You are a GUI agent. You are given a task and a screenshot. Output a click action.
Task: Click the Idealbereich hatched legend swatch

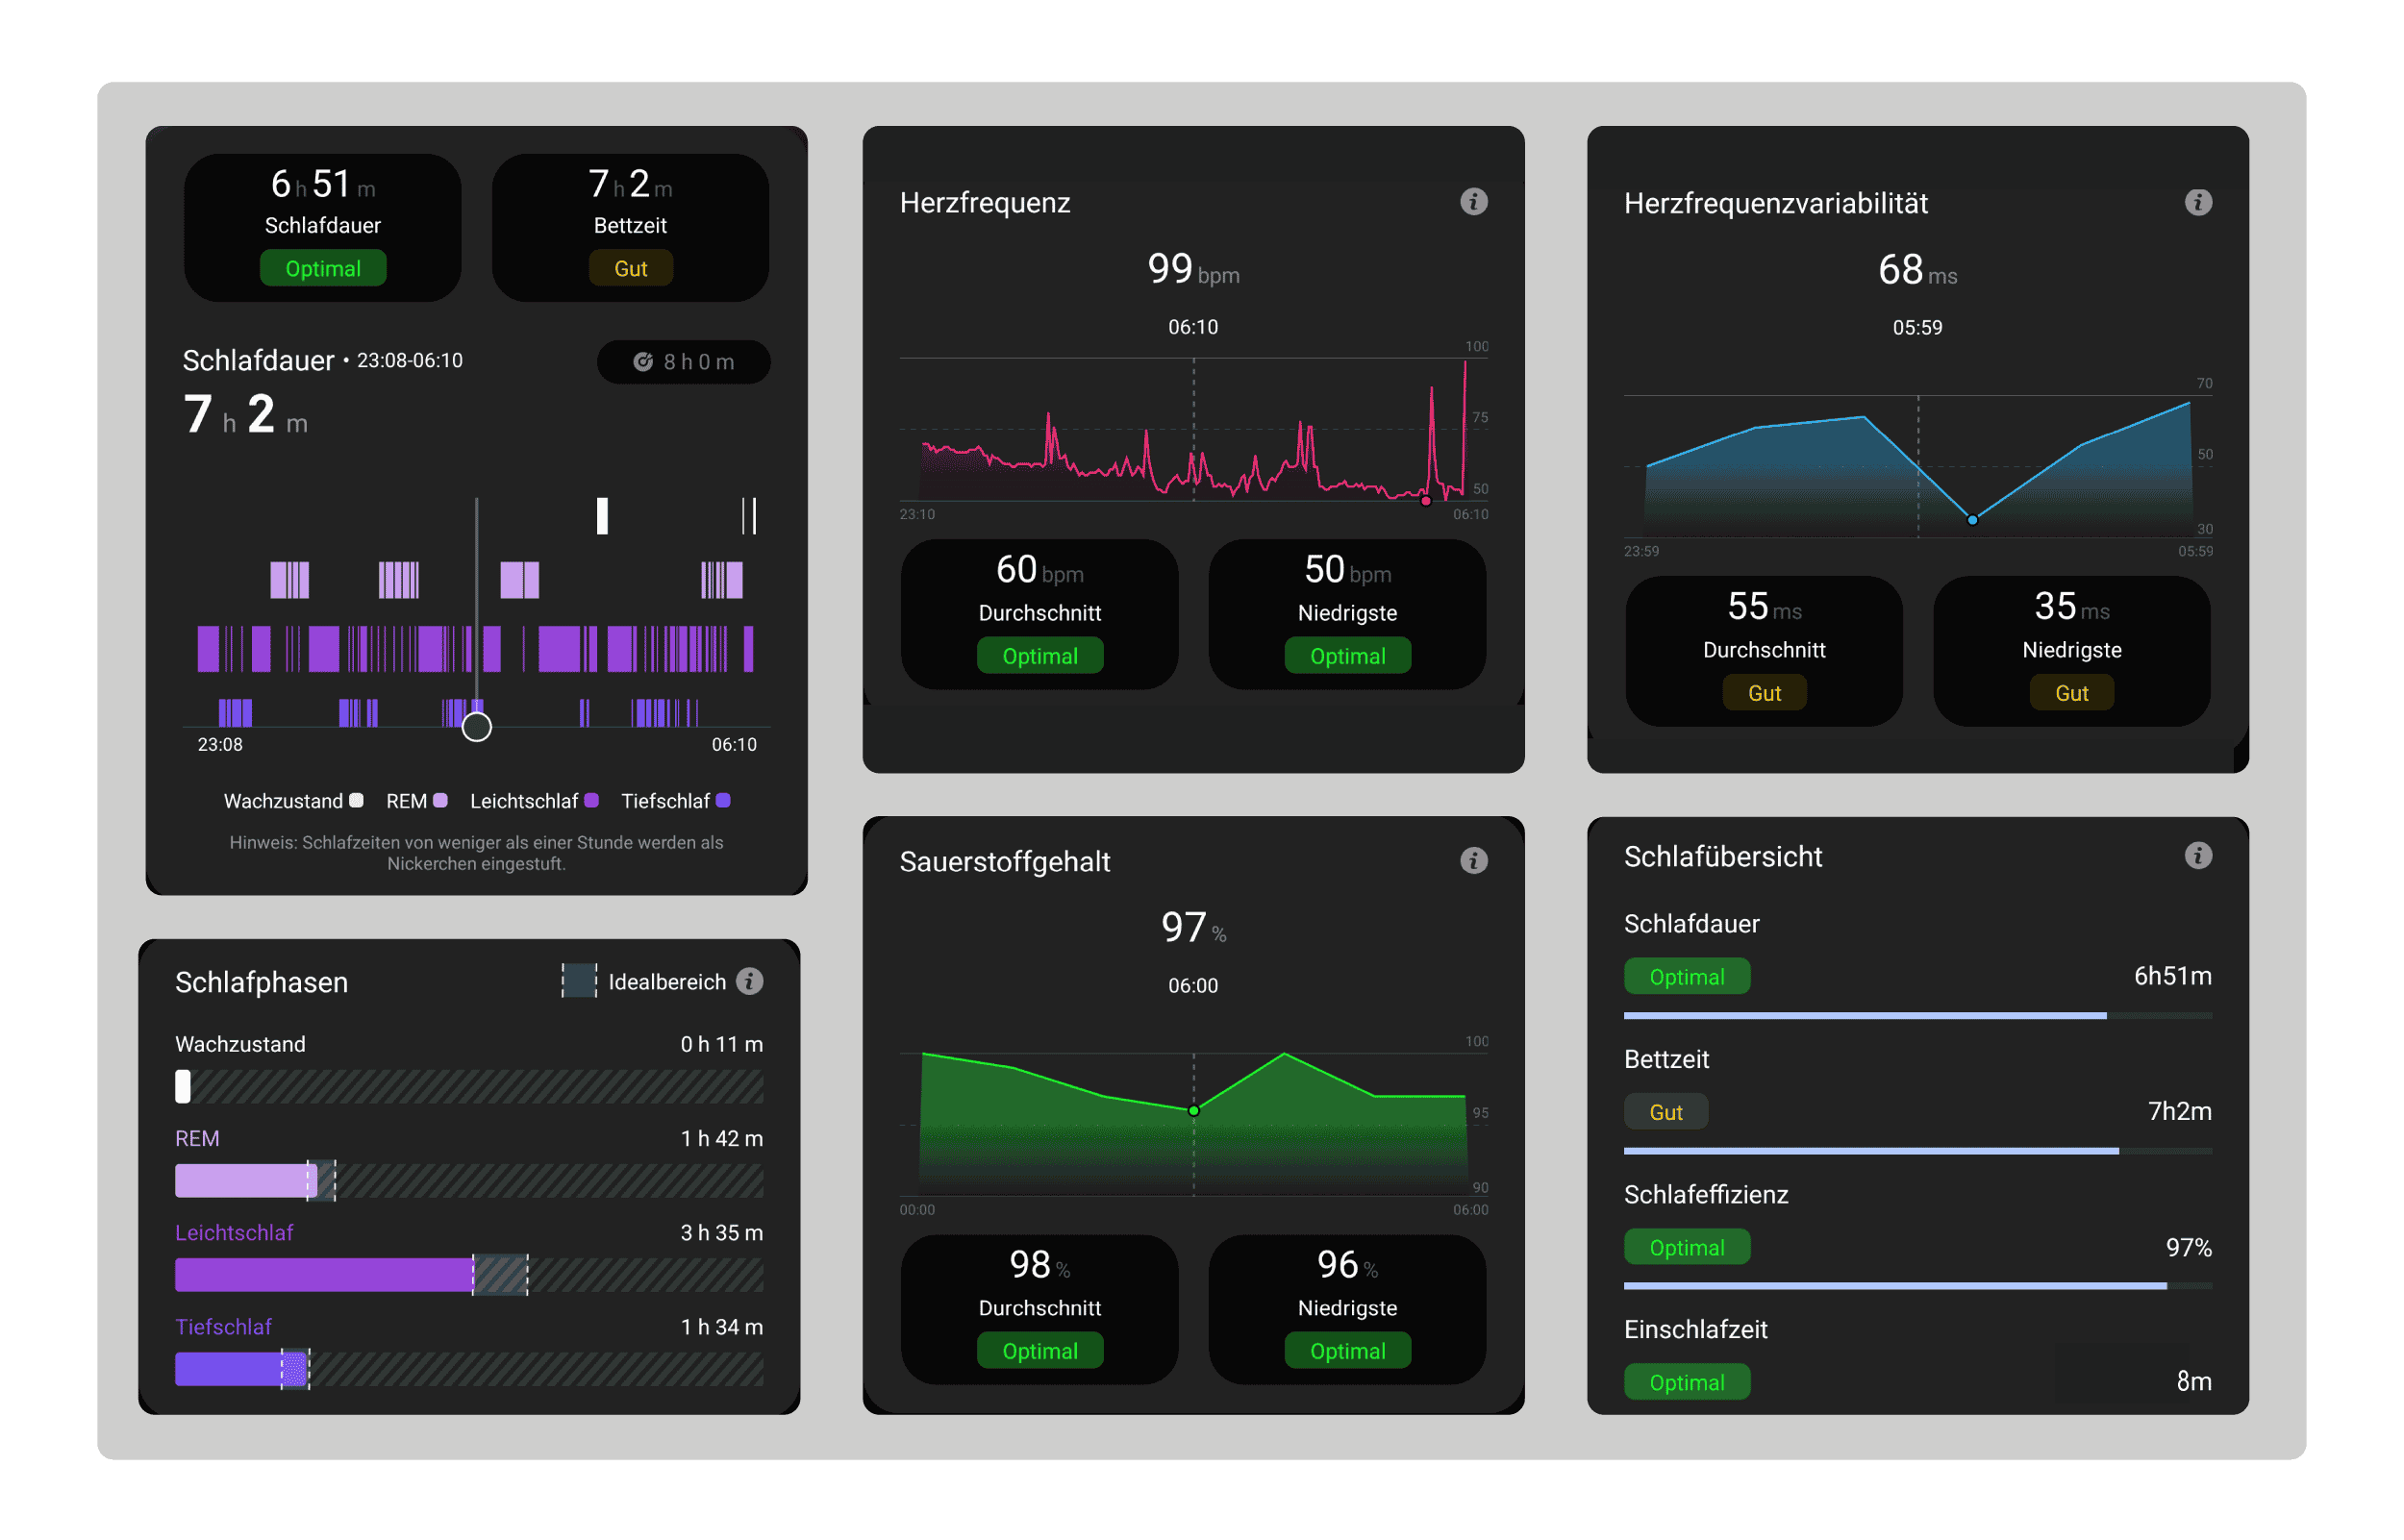(x=578, y=981)
